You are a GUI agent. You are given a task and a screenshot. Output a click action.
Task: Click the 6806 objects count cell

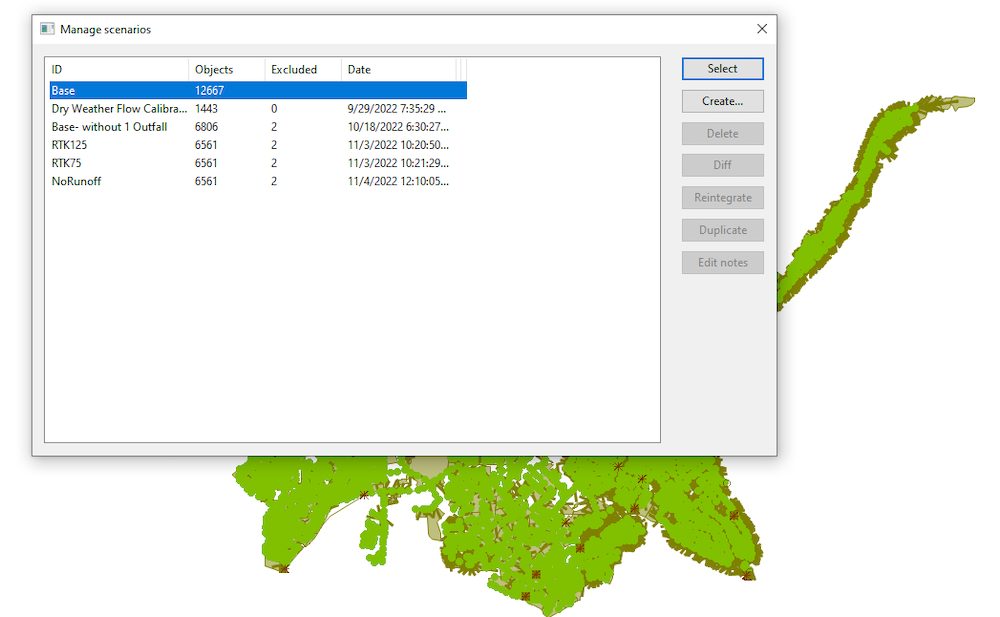click(206, 127)
